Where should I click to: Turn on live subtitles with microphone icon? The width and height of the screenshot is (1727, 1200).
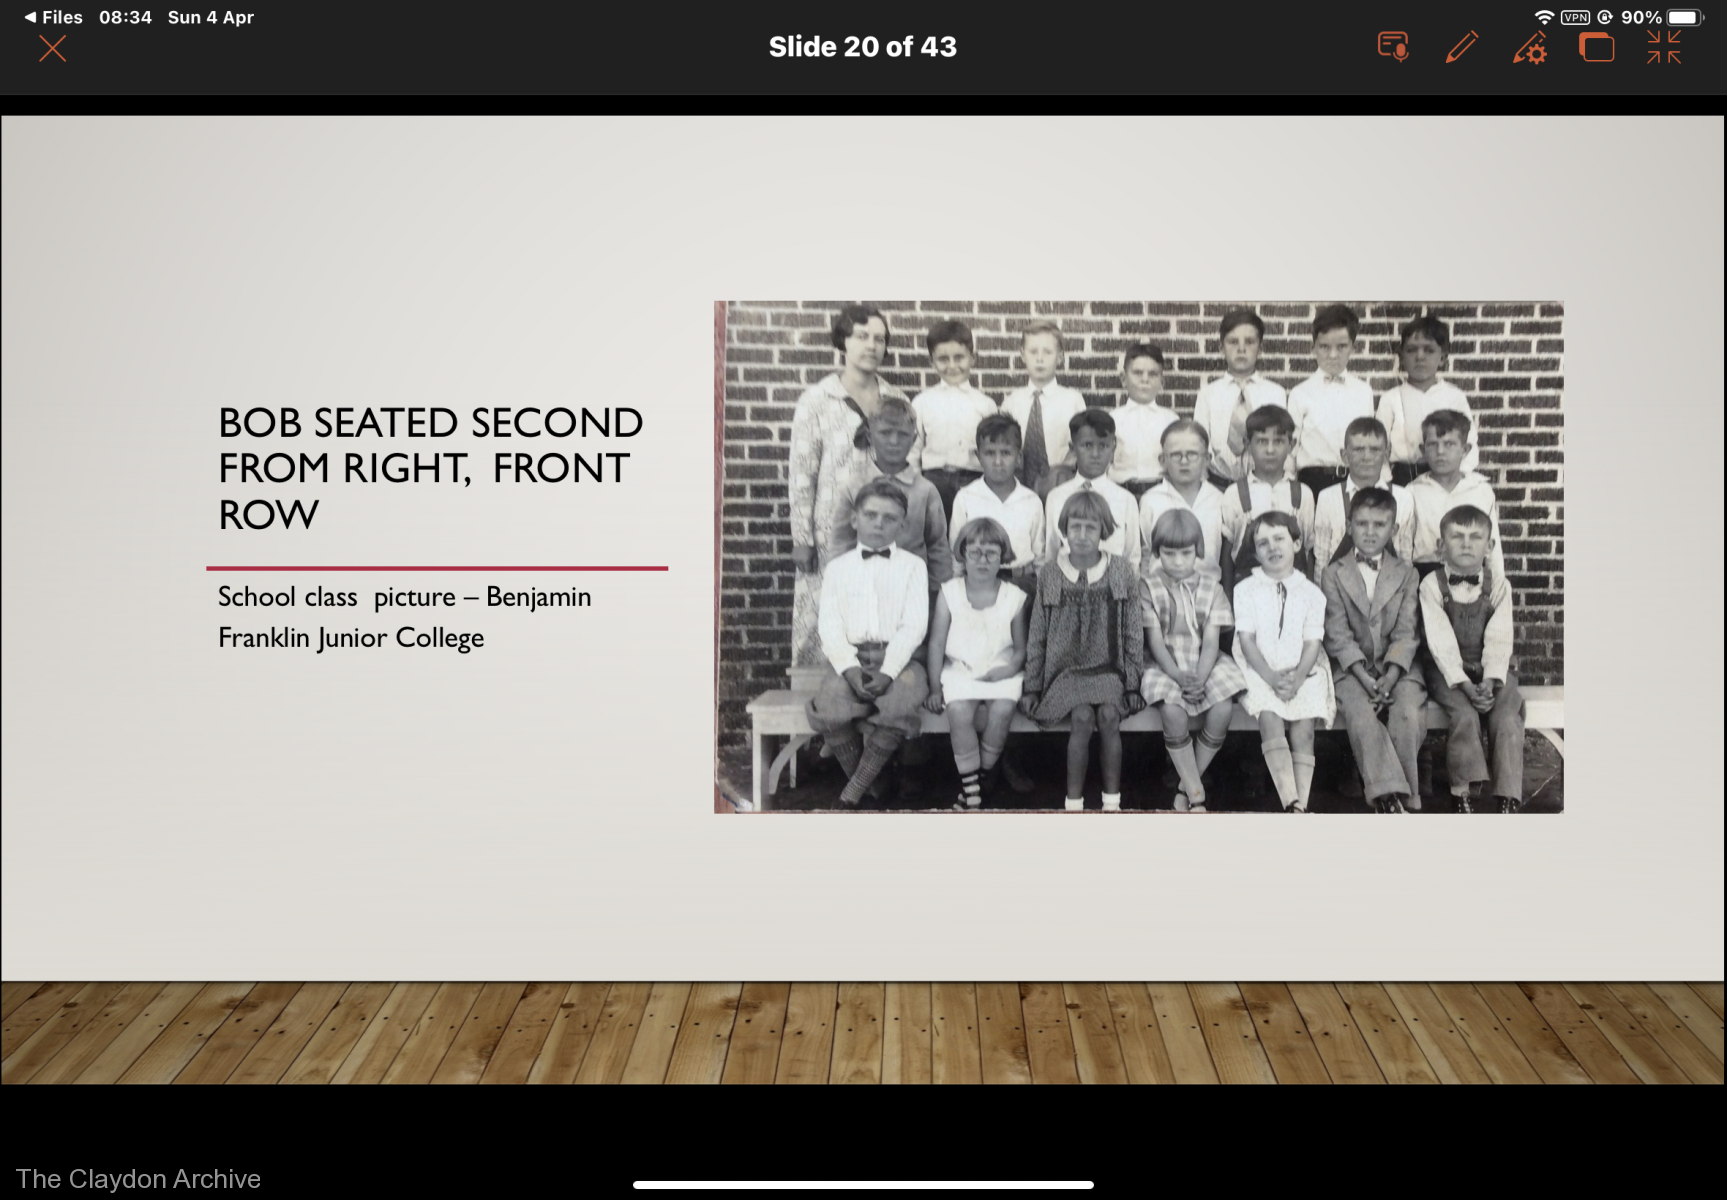click(x=1393, y=47)
